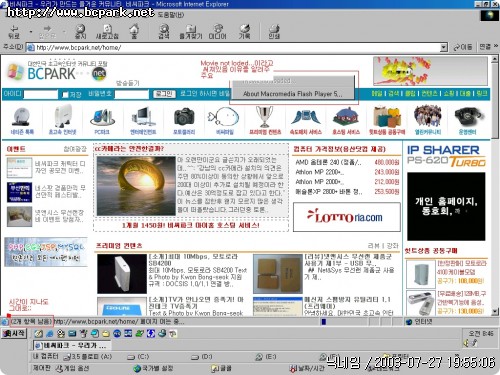Viewport: 500px width, 375px height.
Task: Toggle the 저장 save-ID checkbox
Action: tap(65, 95)
